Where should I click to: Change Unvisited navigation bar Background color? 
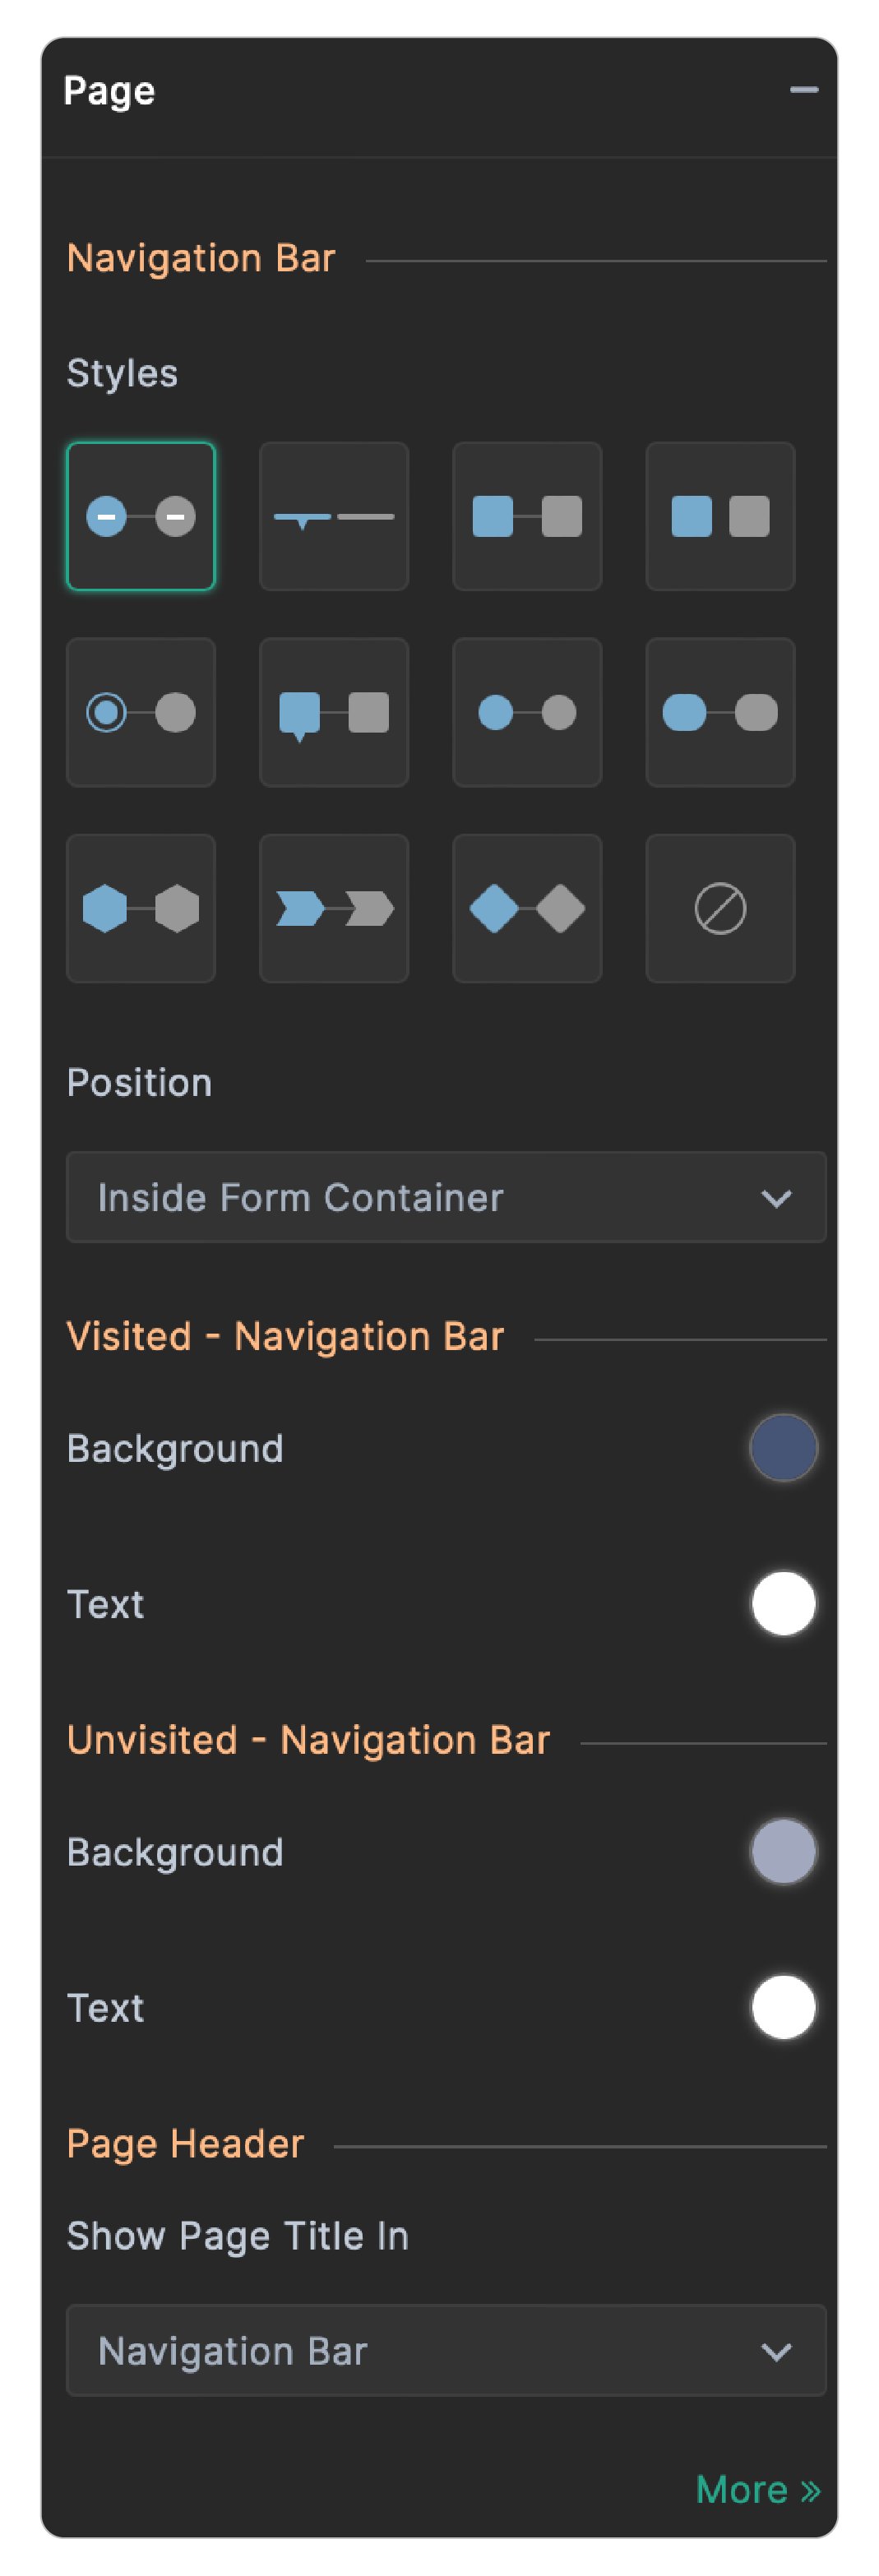783,1851
